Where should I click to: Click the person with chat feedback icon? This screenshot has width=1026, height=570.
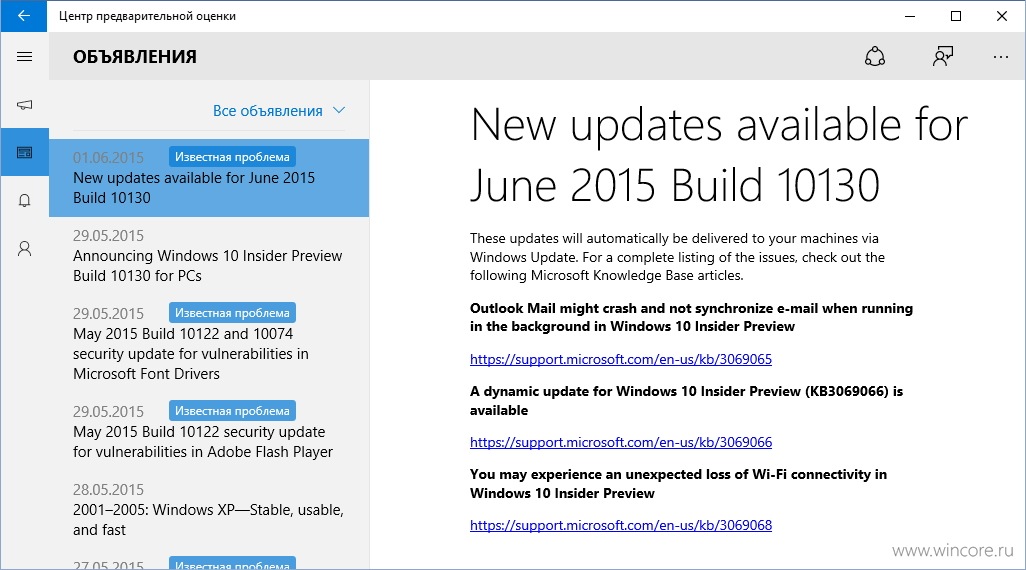943,56
